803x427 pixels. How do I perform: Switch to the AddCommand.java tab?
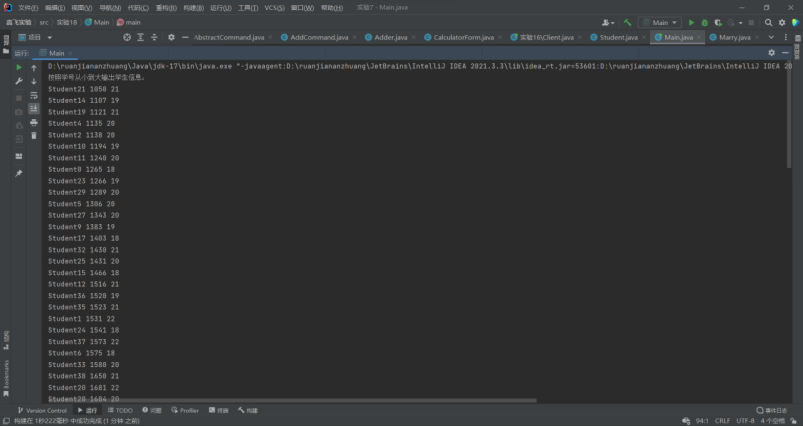click(319, 37)
